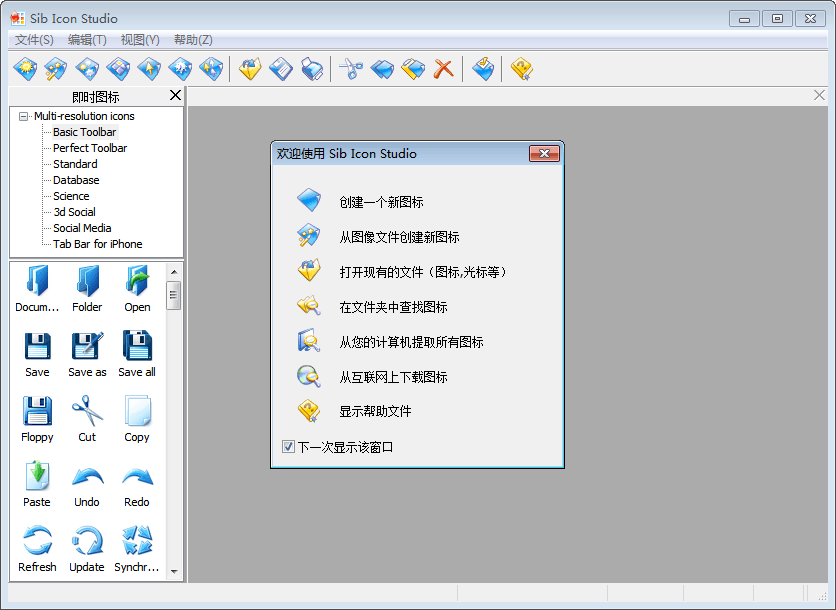Click 在文件夹中查找图标 option
Image resolution: width=836 pixels, height=610 pixels.
point(393,307)
